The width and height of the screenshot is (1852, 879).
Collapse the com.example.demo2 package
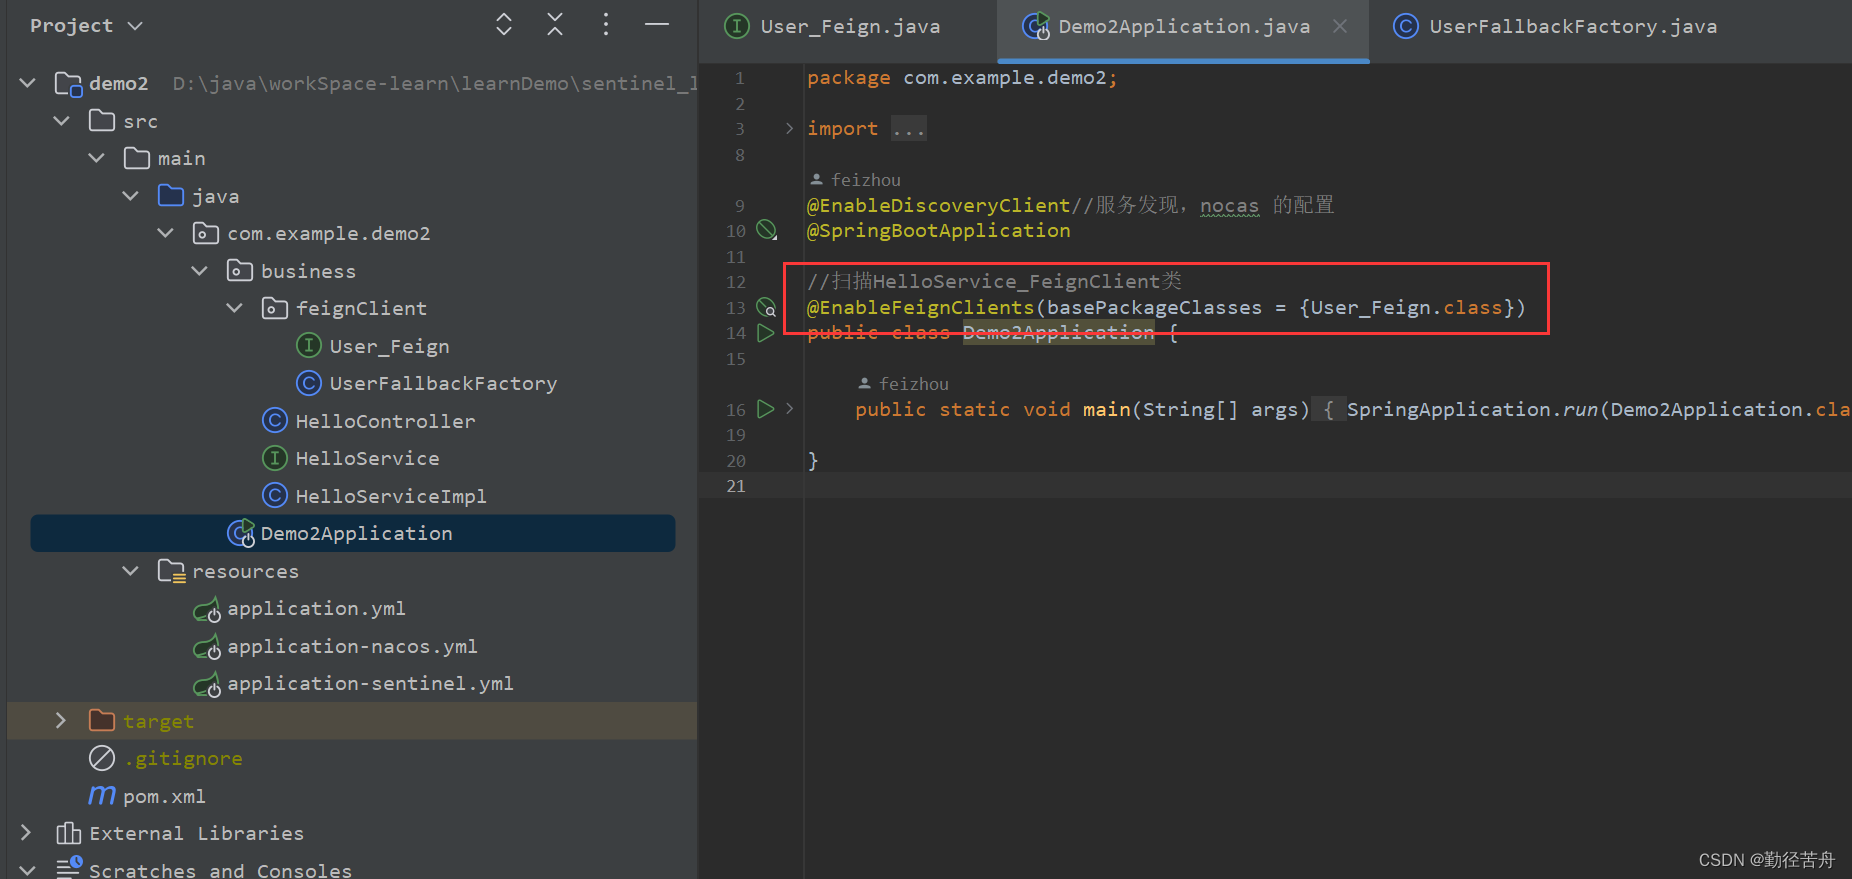click(x=165, y=233)
